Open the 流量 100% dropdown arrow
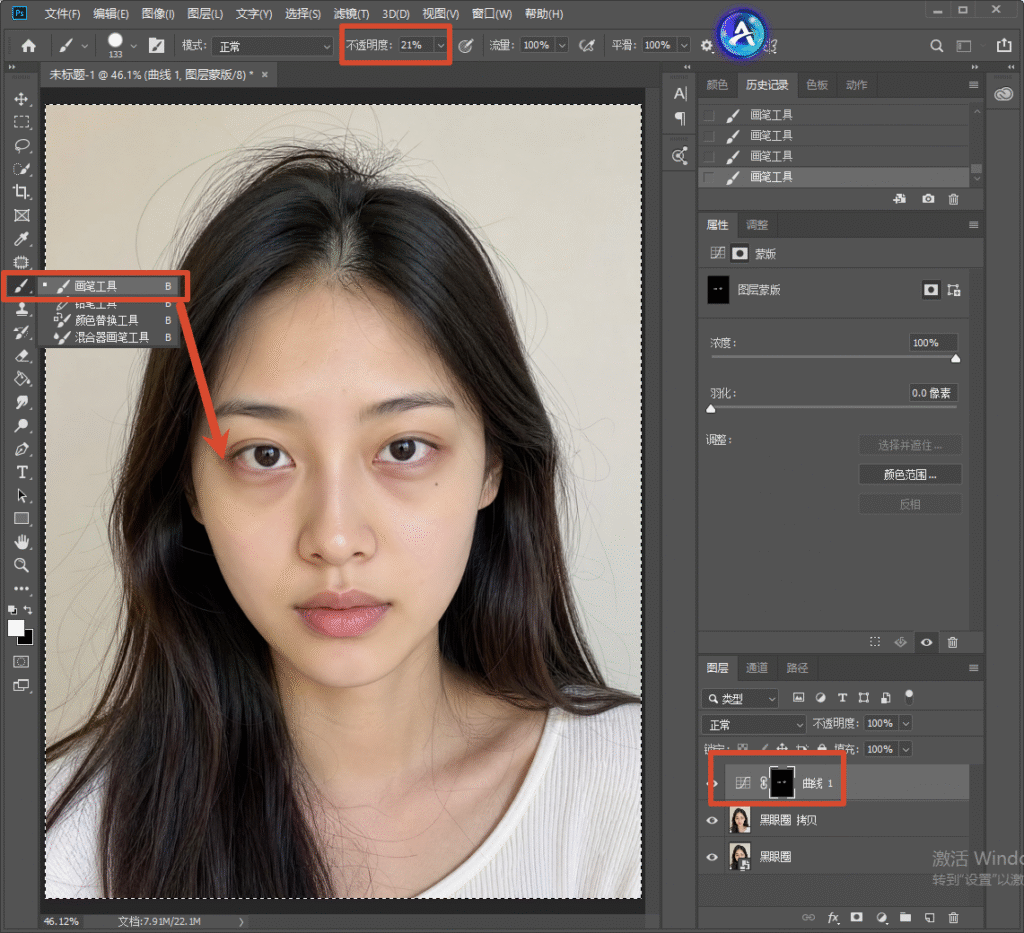The width and height of the screenshot is (1024, 933). click(562, 45)
